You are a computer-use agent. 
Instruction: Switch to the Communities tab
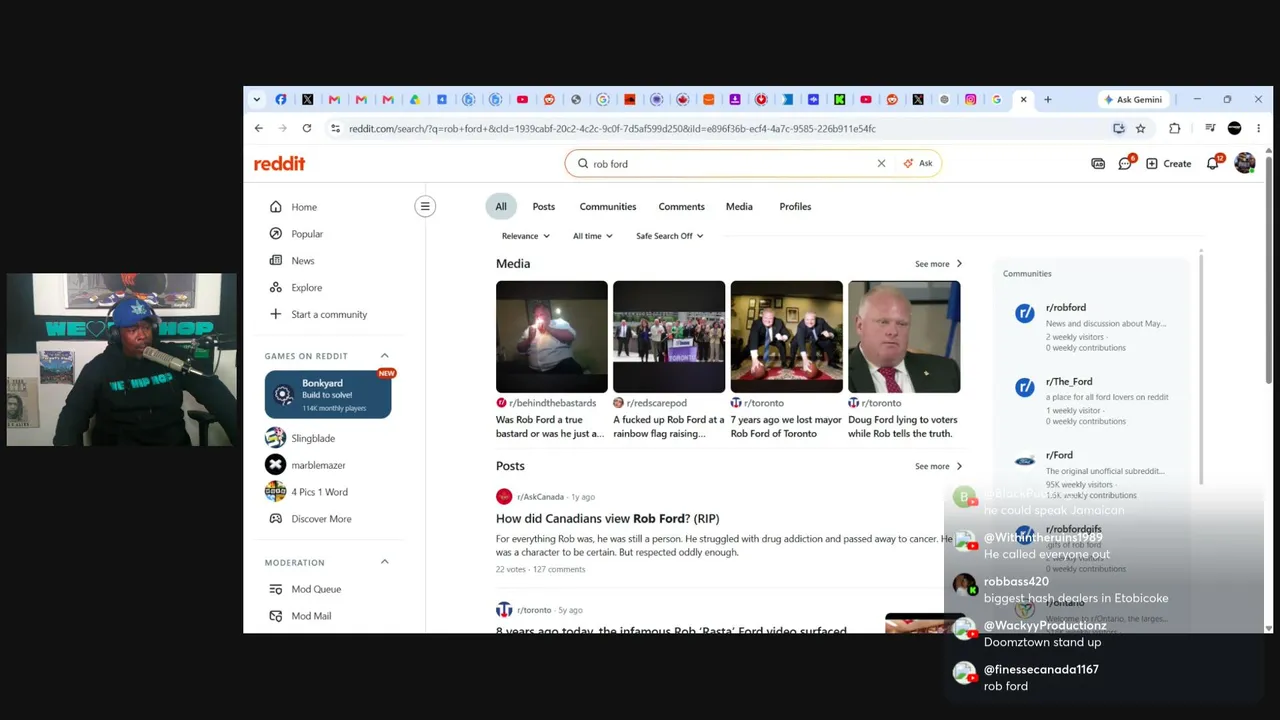pos(608,207)
